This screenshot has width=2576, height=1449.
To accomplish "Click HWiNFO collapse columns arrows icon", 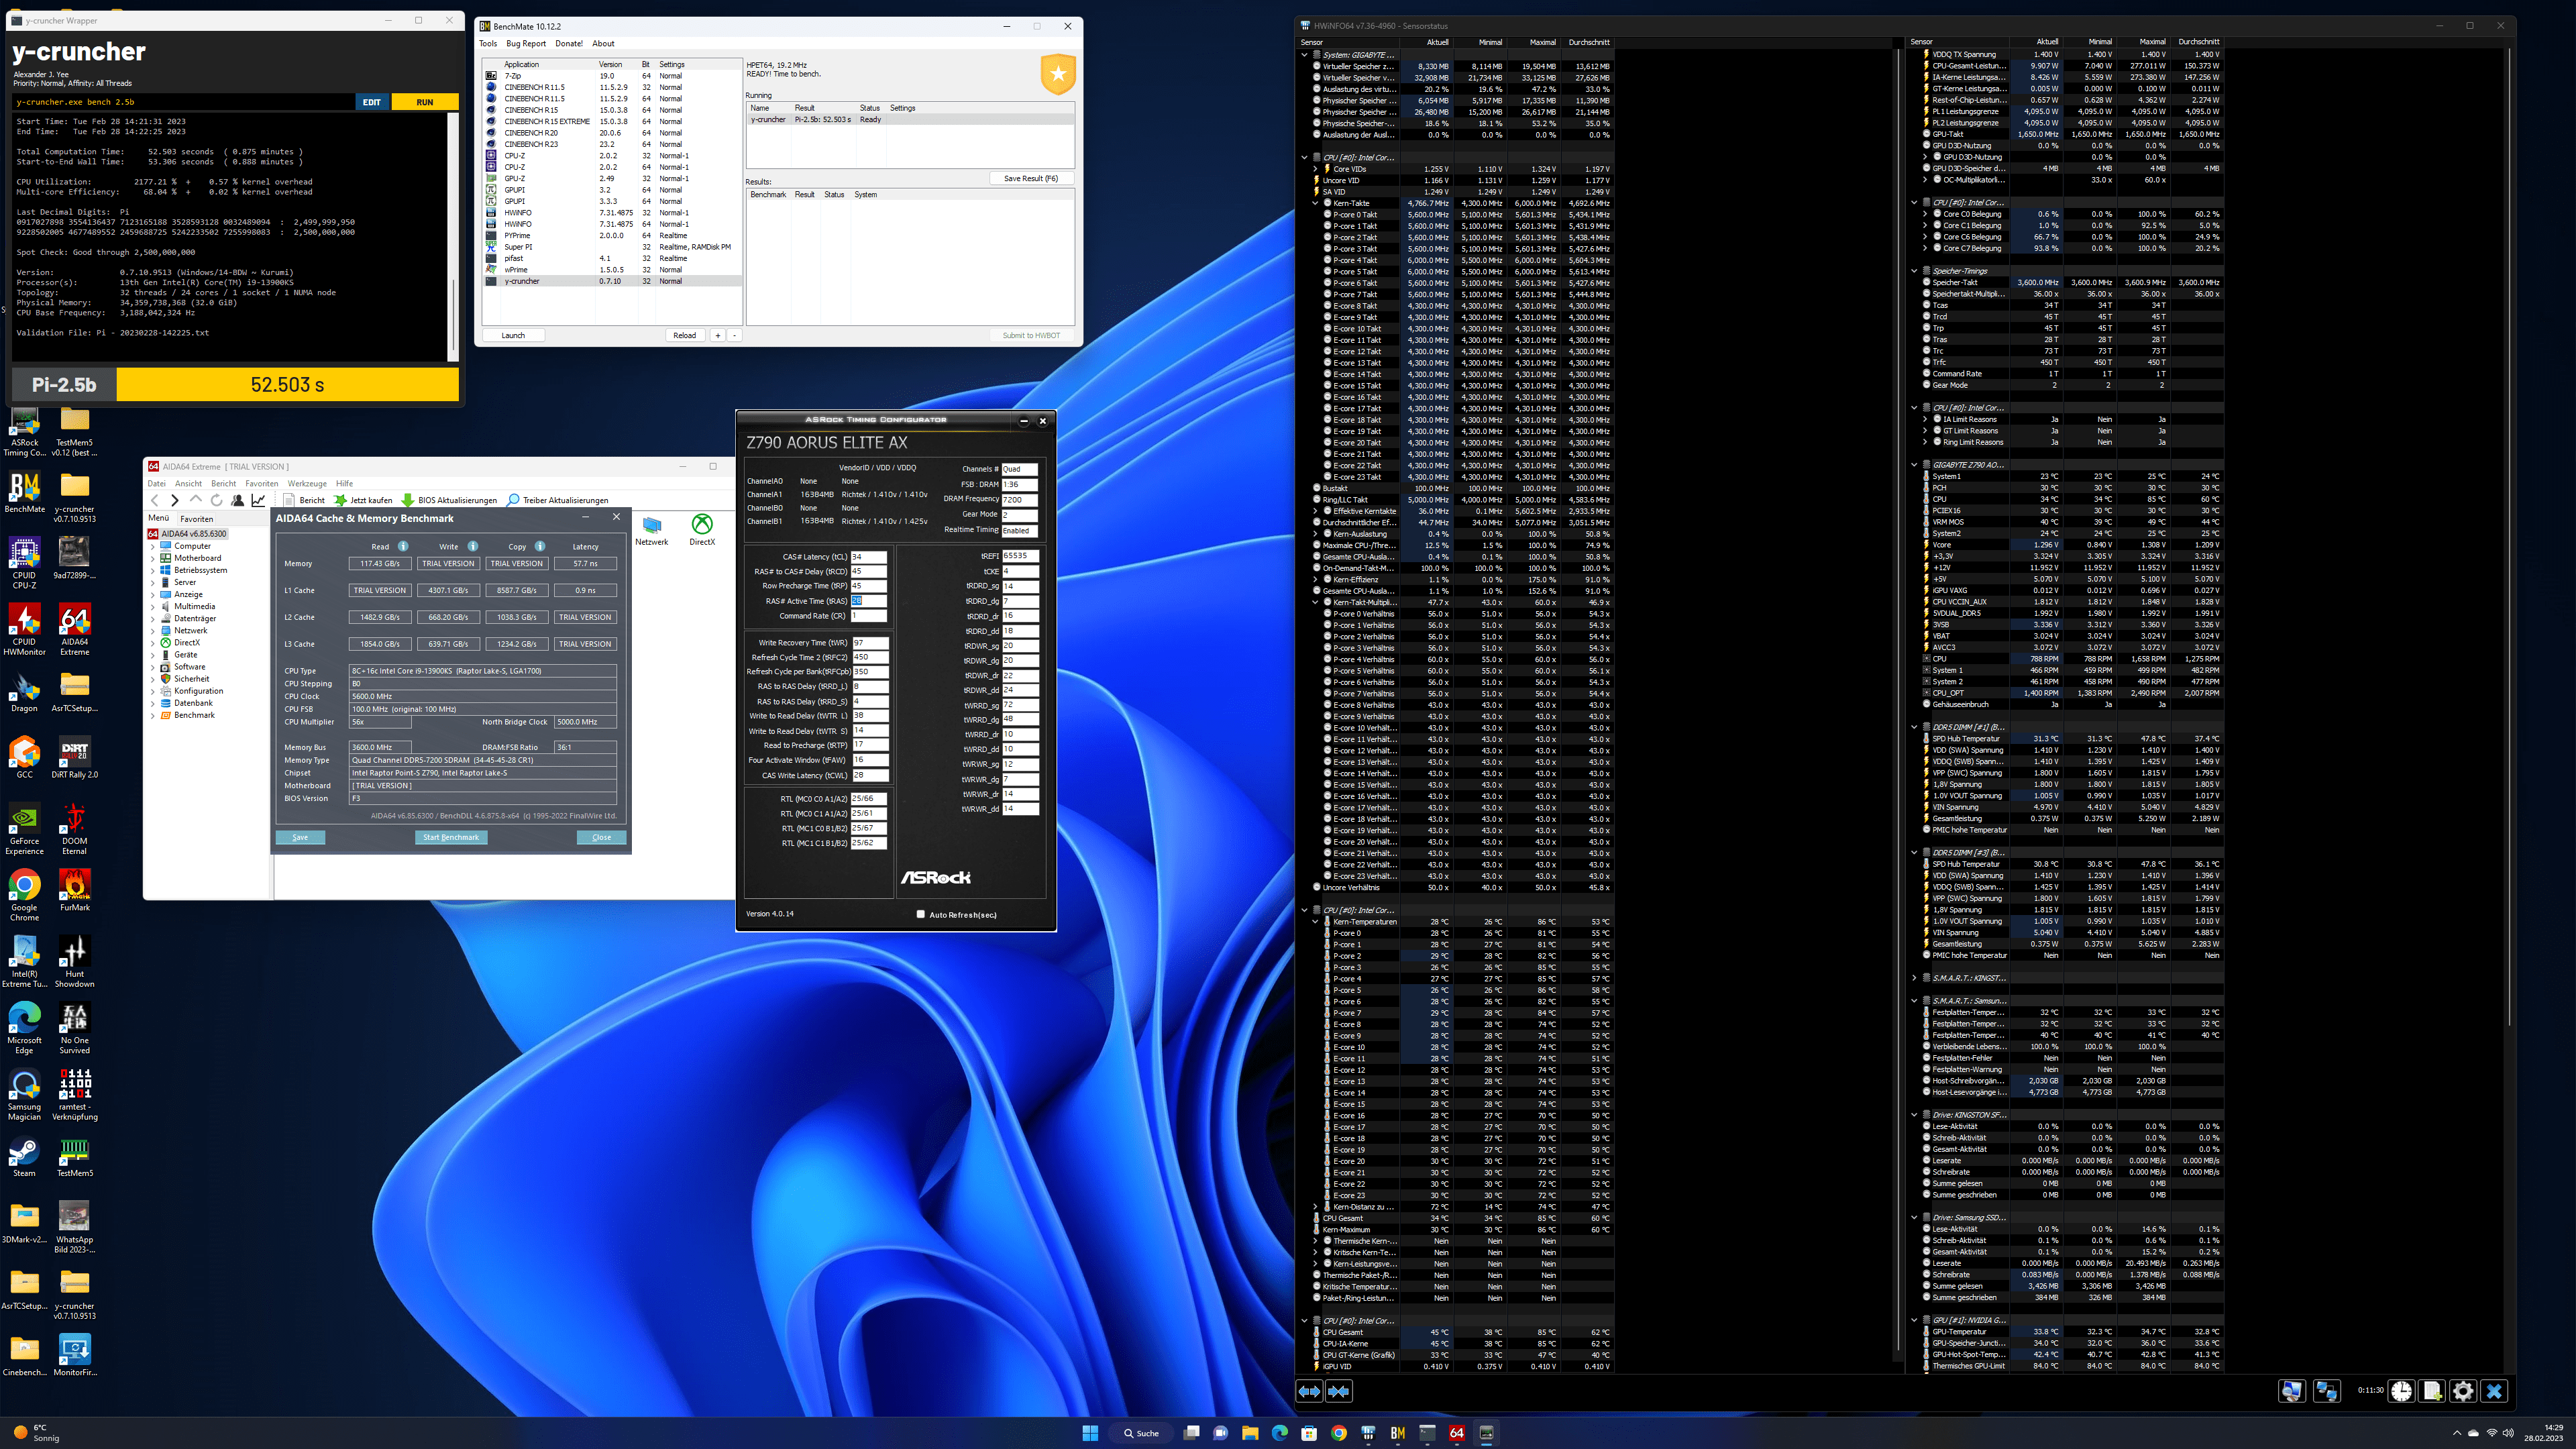I will click(x=1339, y=1391).
